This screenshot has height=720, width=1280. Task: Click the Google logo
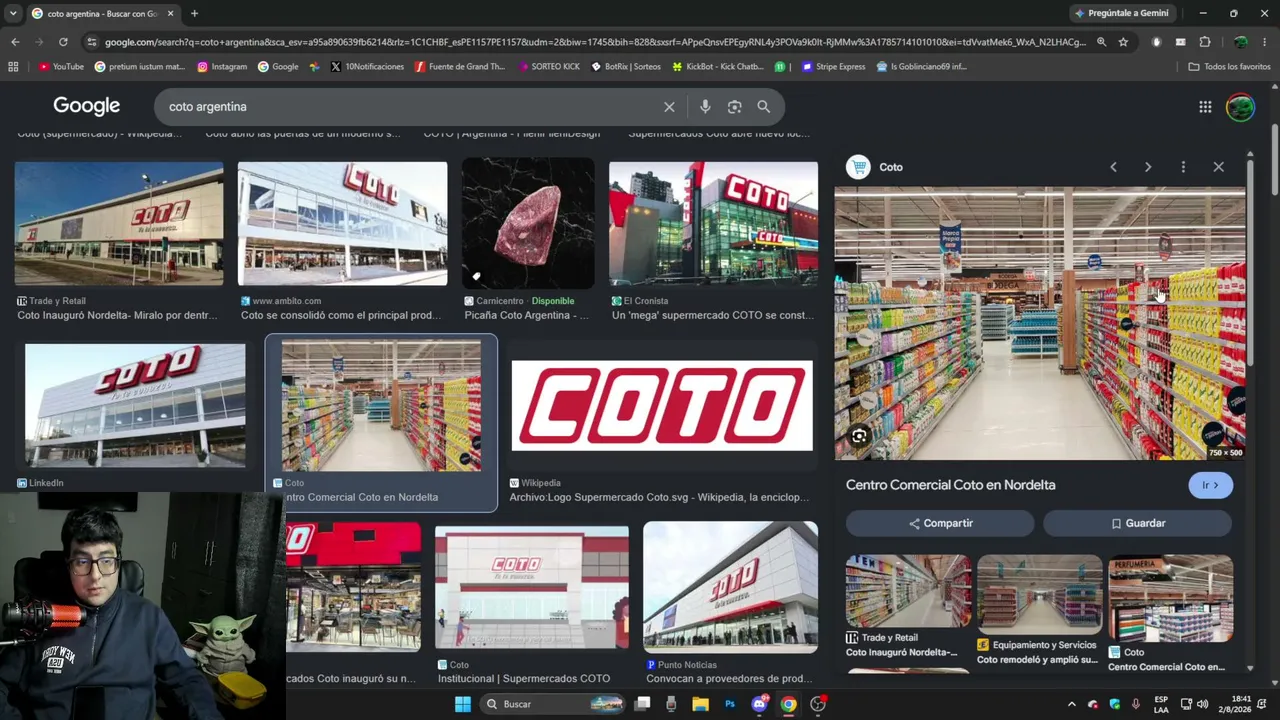click(87, 106)
